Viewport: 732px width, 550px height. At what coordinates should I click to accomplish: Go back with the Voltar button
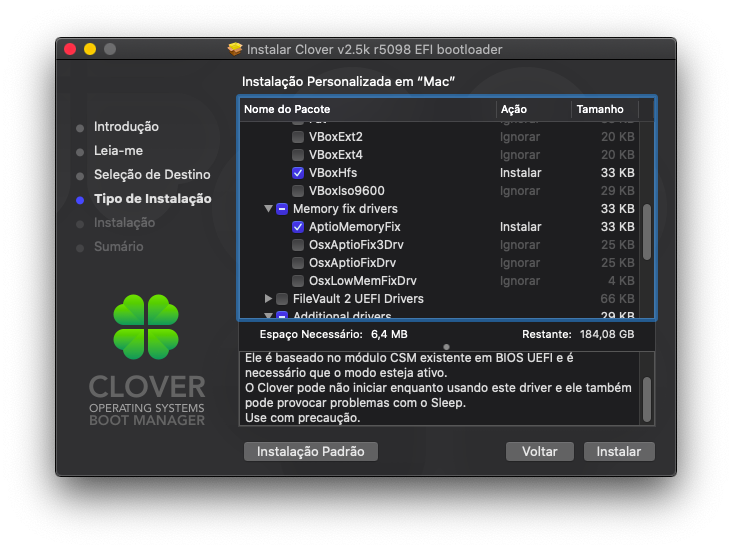coord(540,451)
